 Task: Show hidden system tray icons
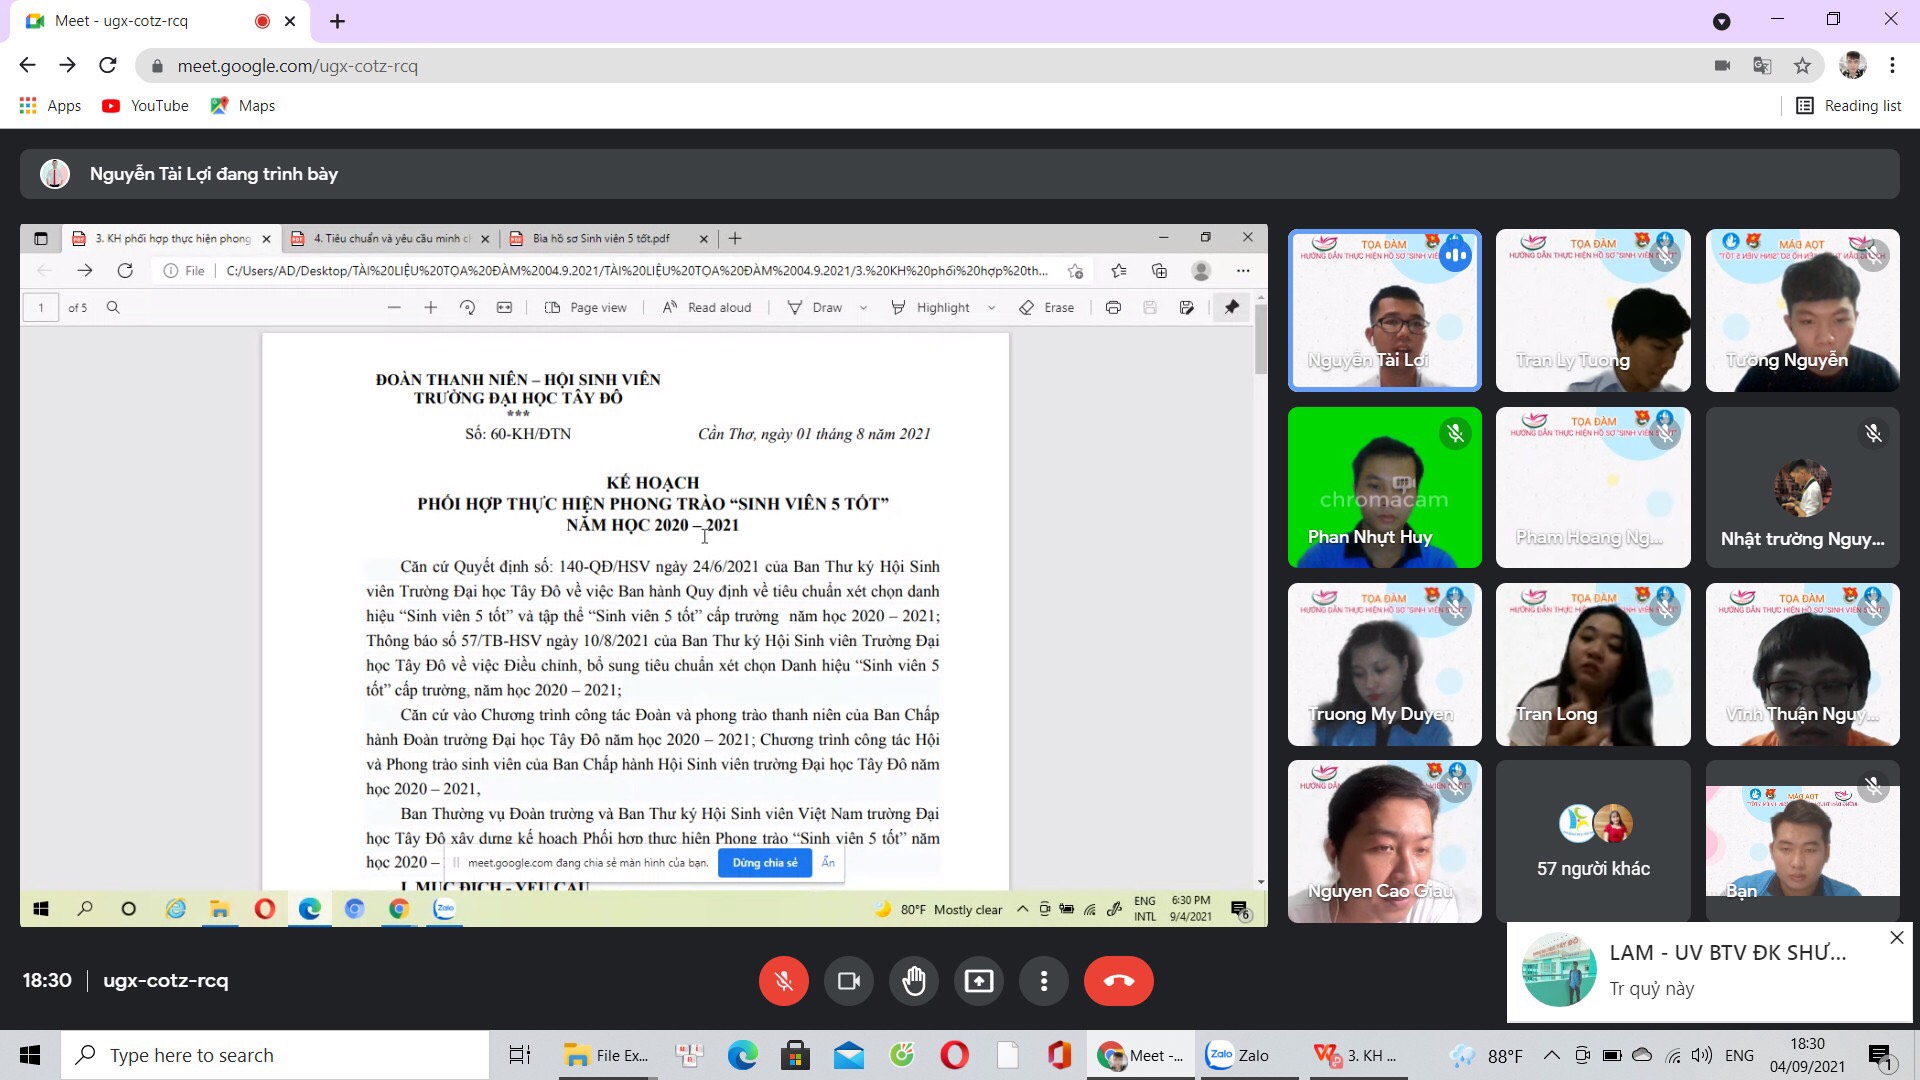click(1551, 1055)
